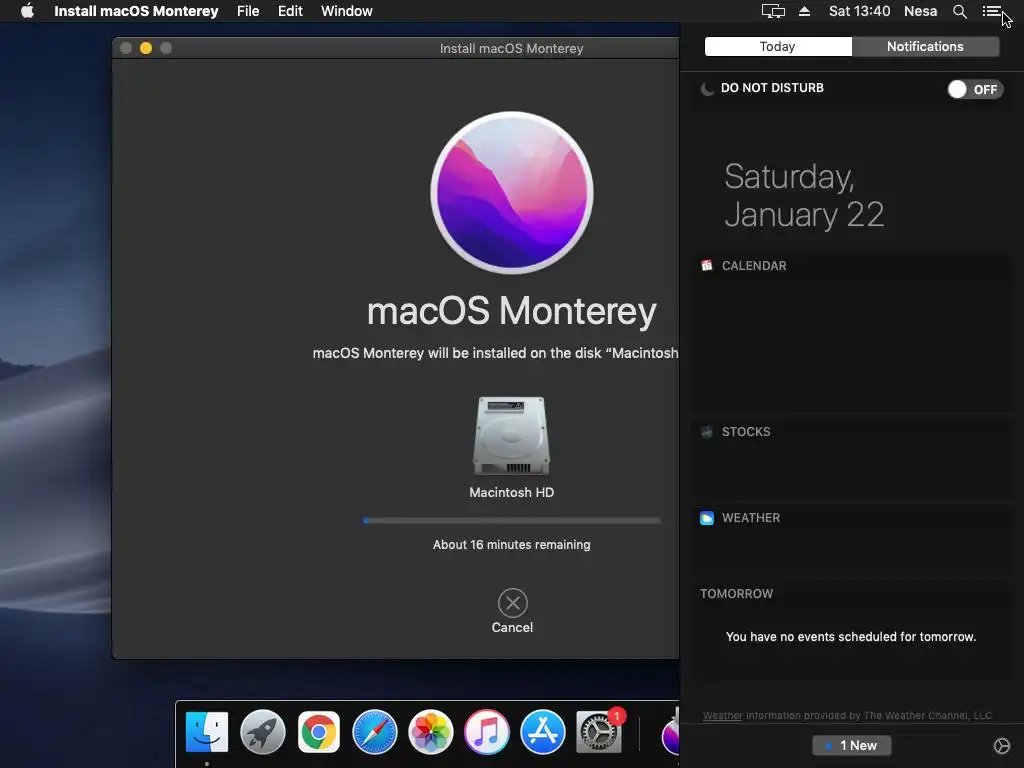Open Notification Center settings gear
Image resolution: width=1024 pixels, height=768 pixels.
pos(1001,746)
